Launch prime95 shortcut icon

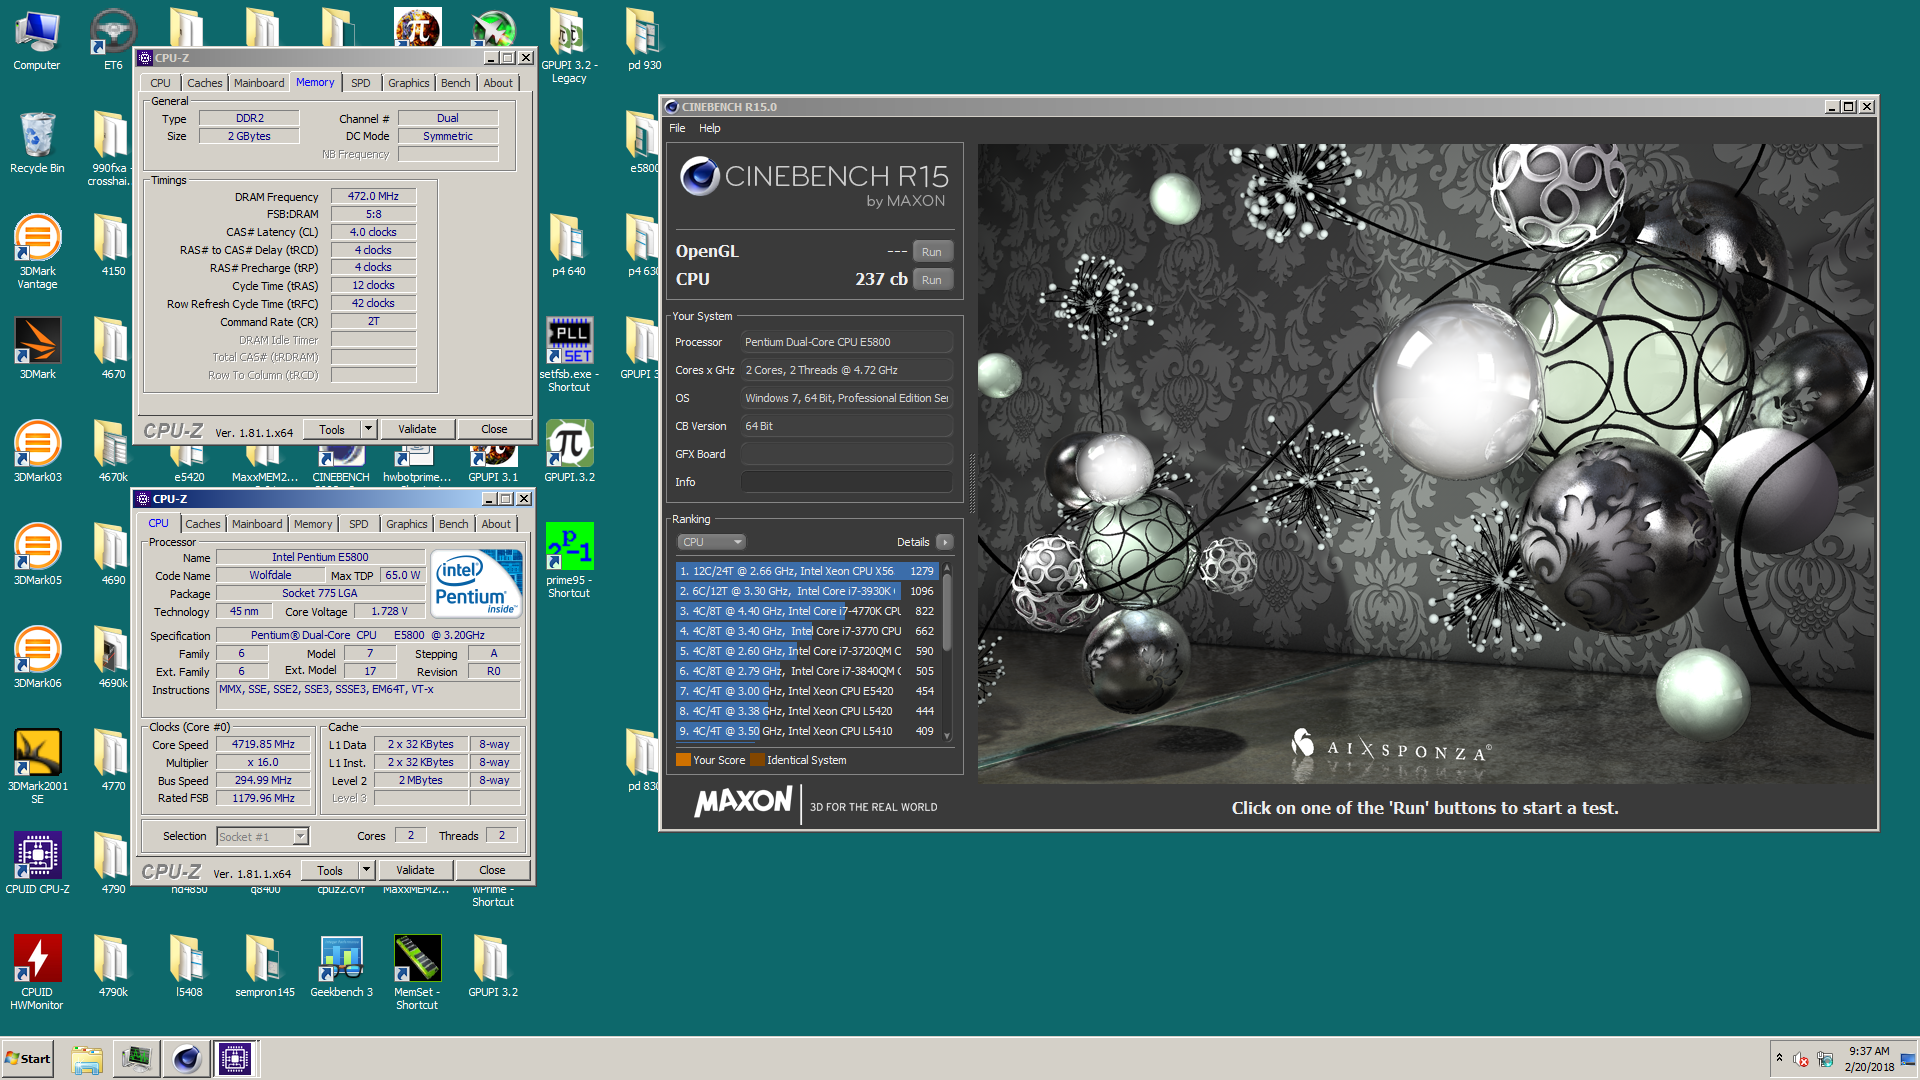click(x=569, y=560)
